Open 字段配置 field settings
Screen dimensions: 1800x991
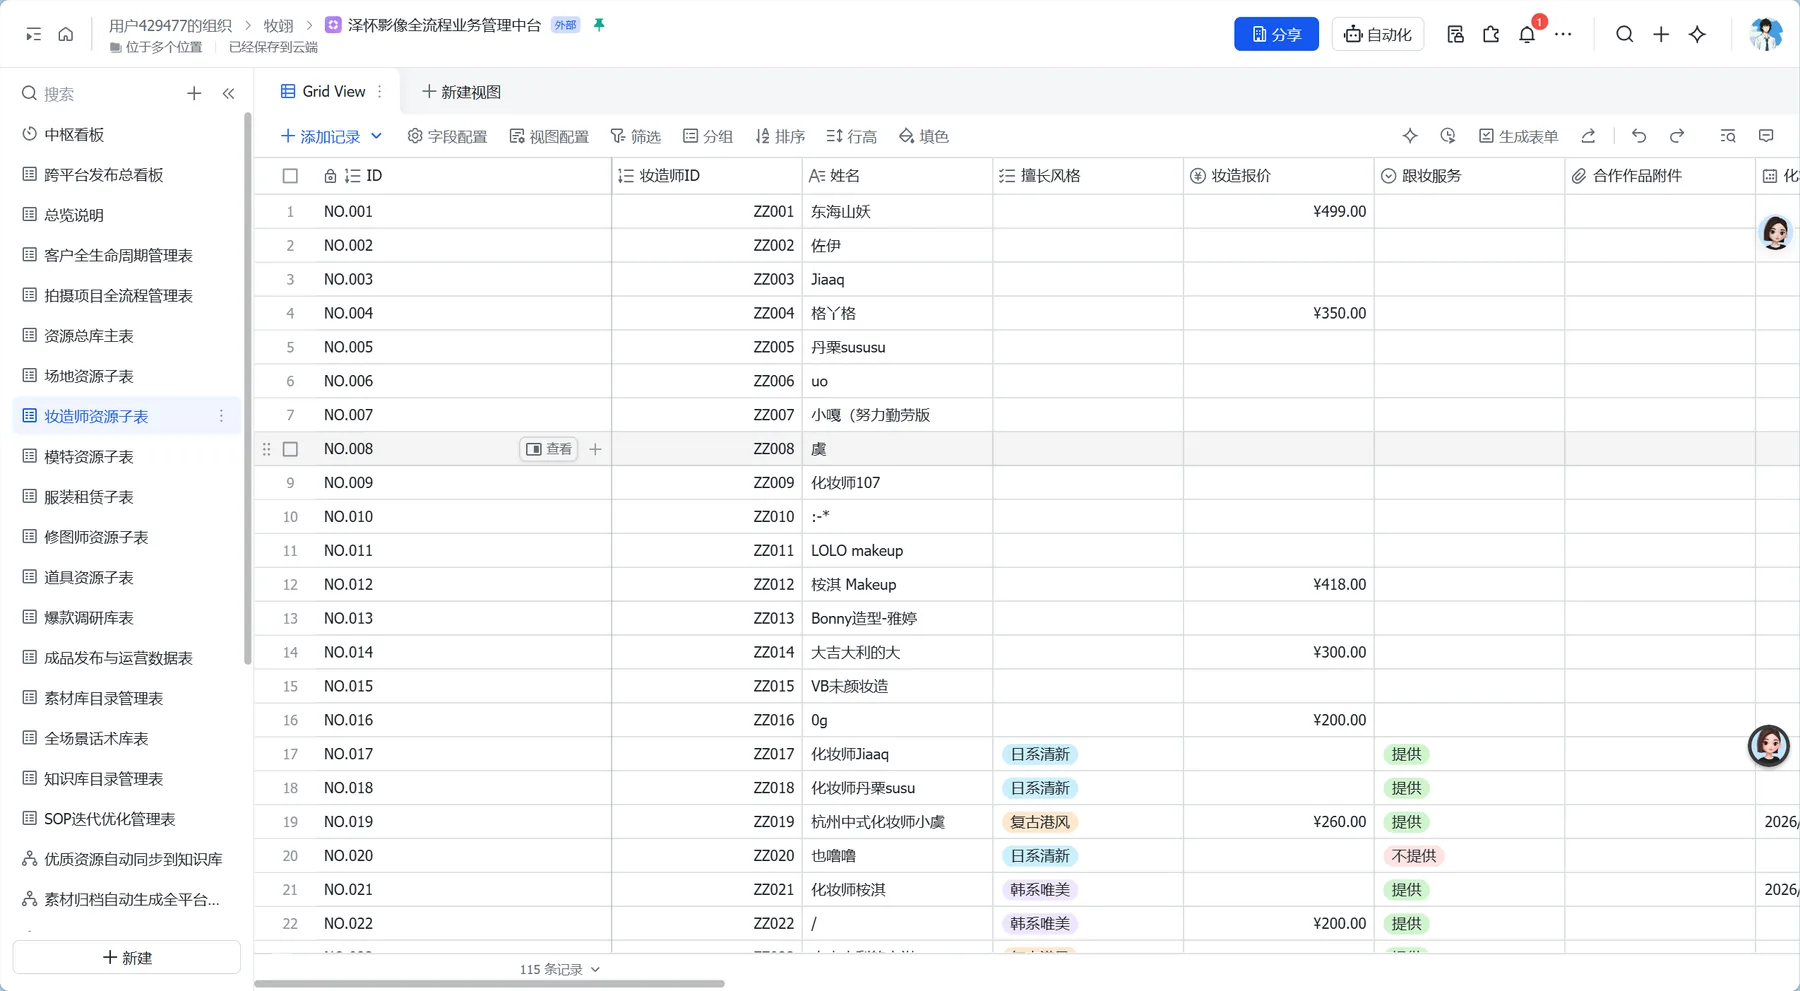[447, 136]
